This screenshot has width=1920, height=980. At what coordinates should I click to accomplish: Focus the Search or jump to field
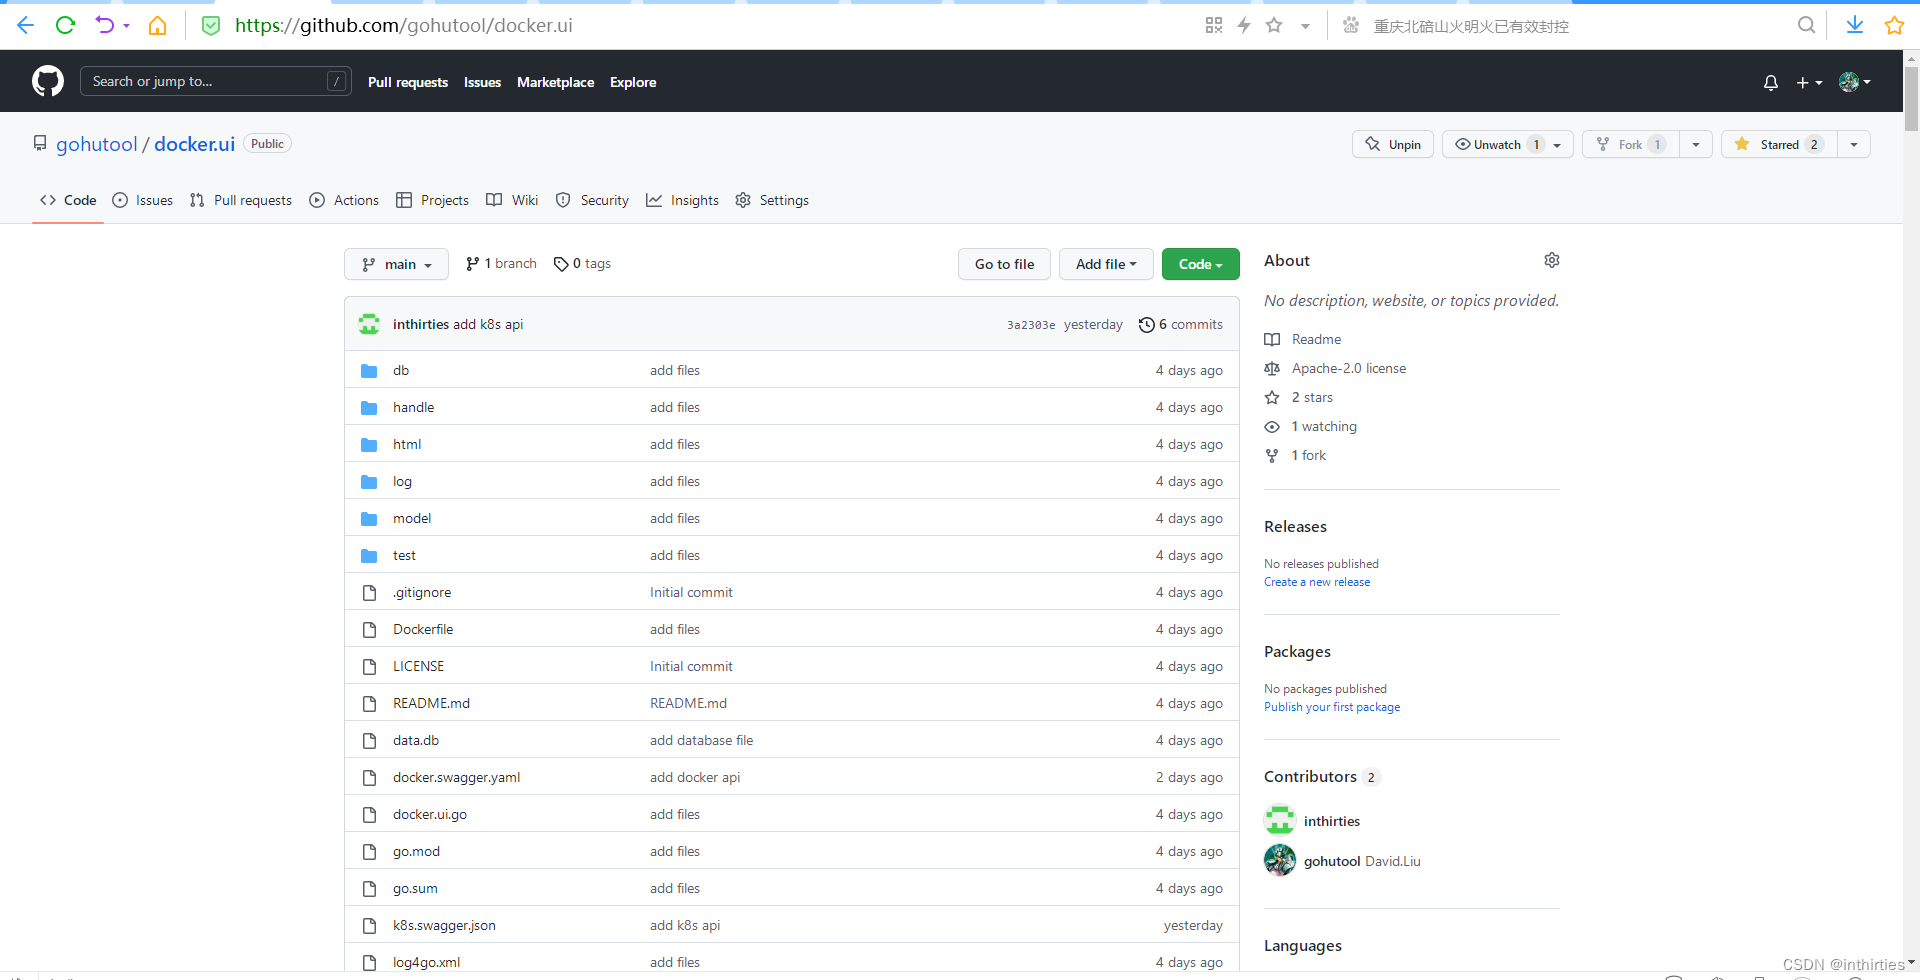[215, 81]
